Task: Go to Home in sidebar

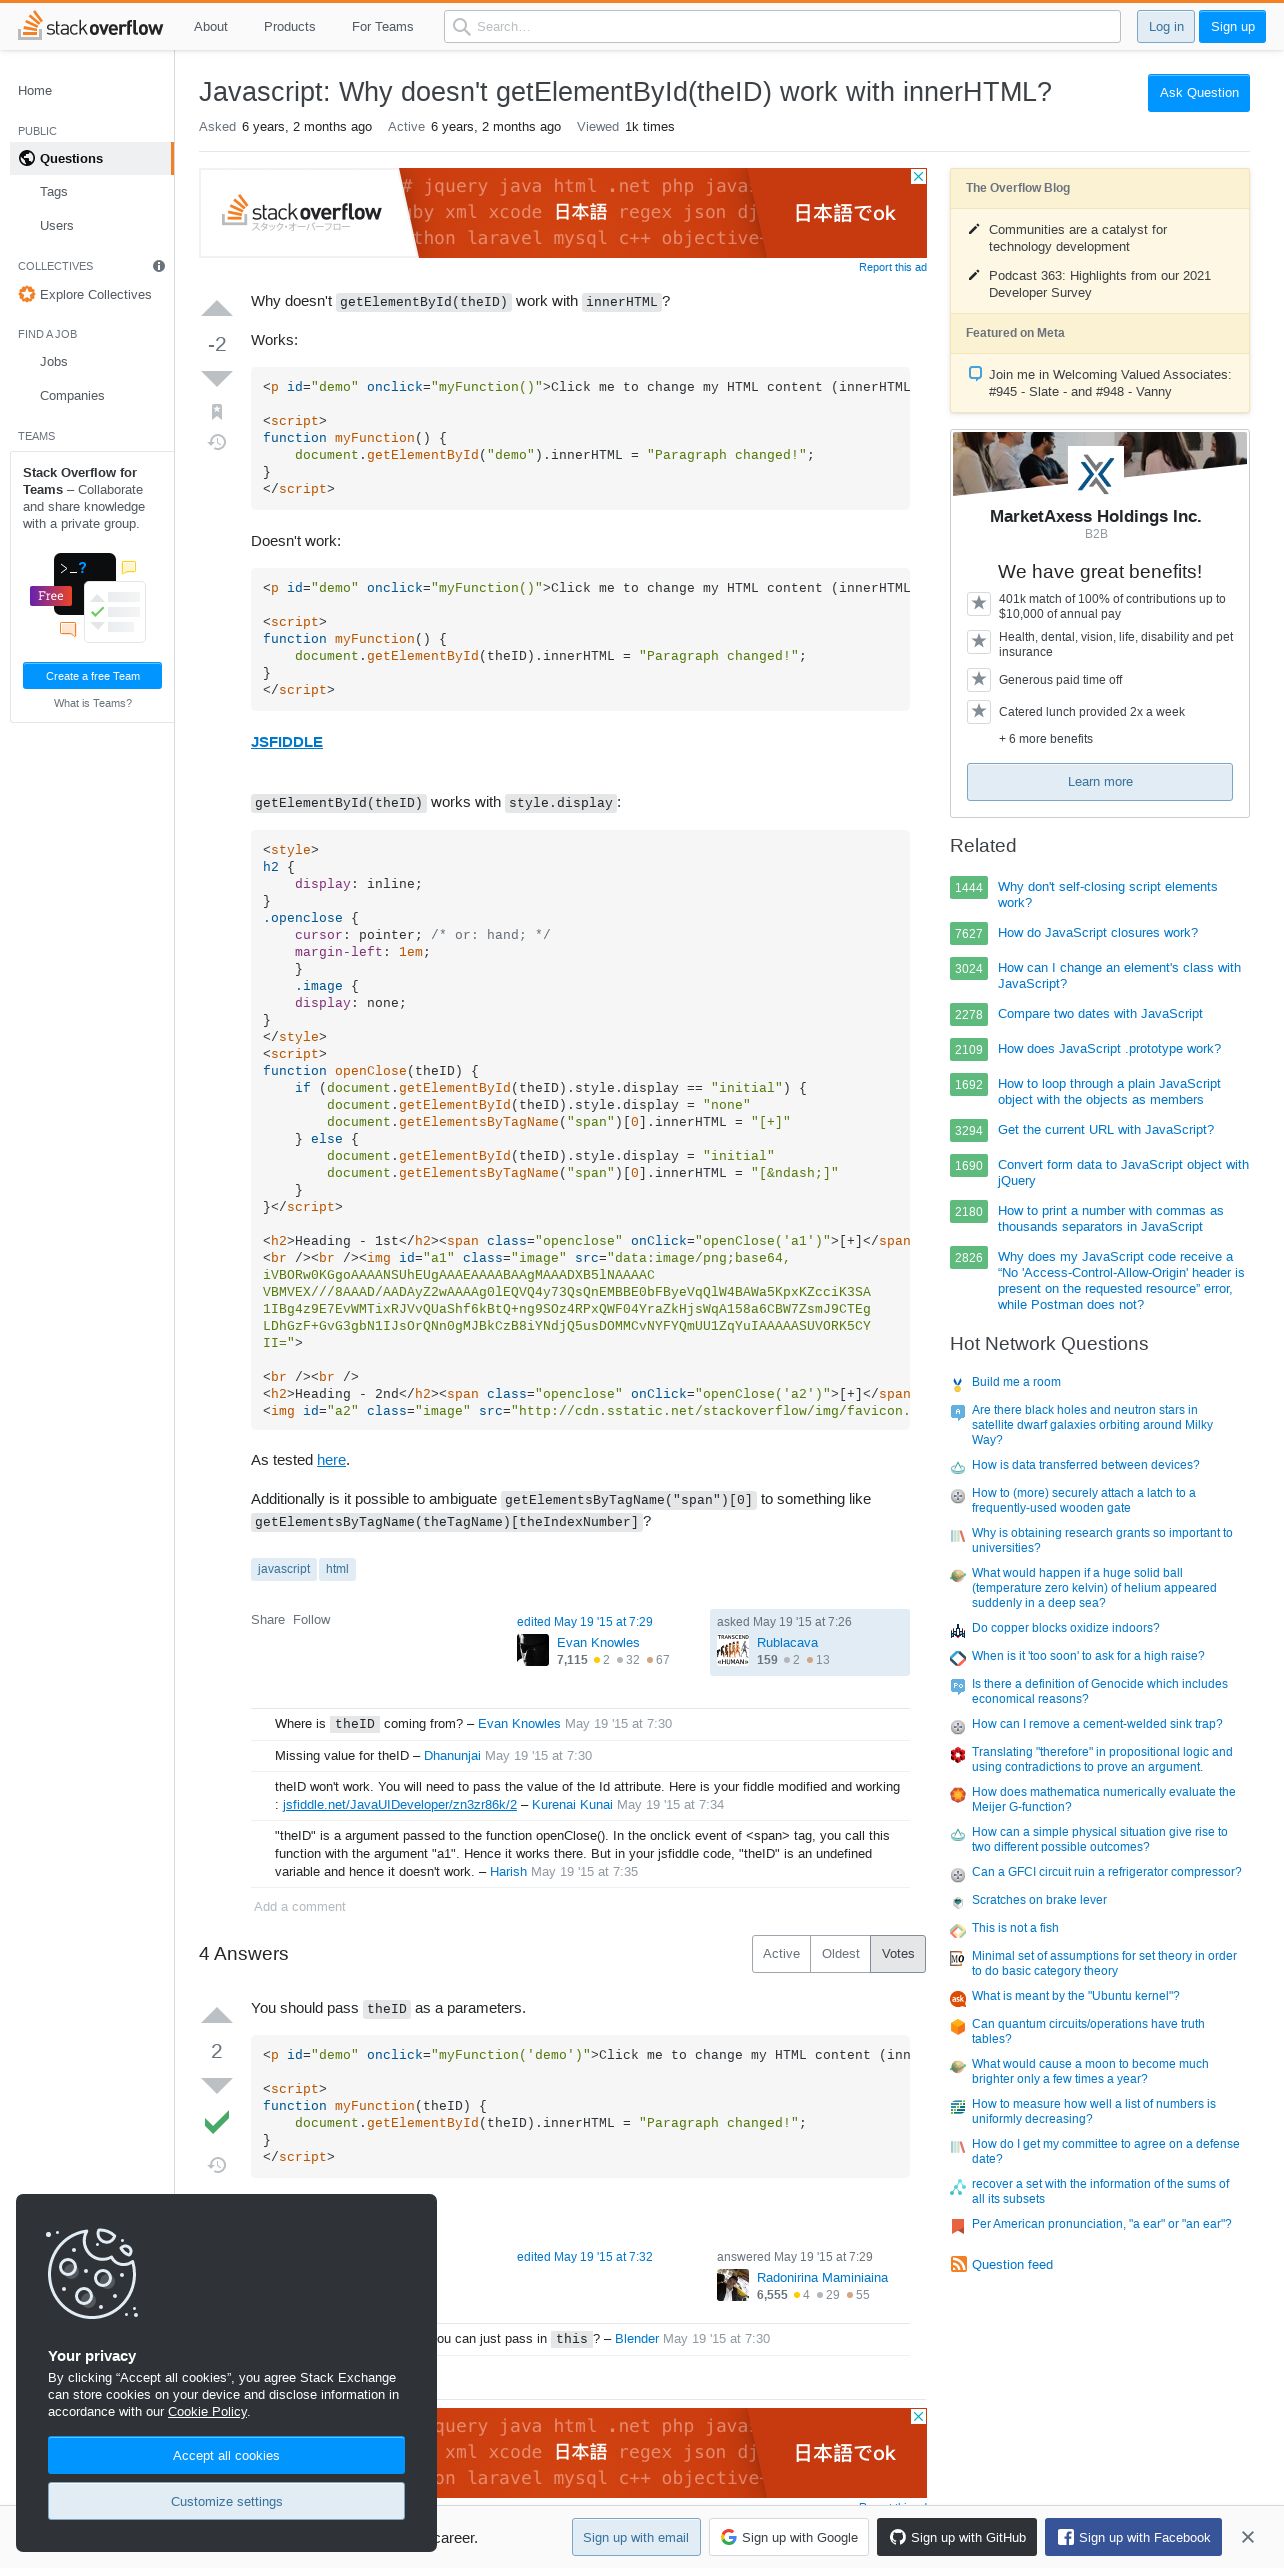Action: point(35,91)
